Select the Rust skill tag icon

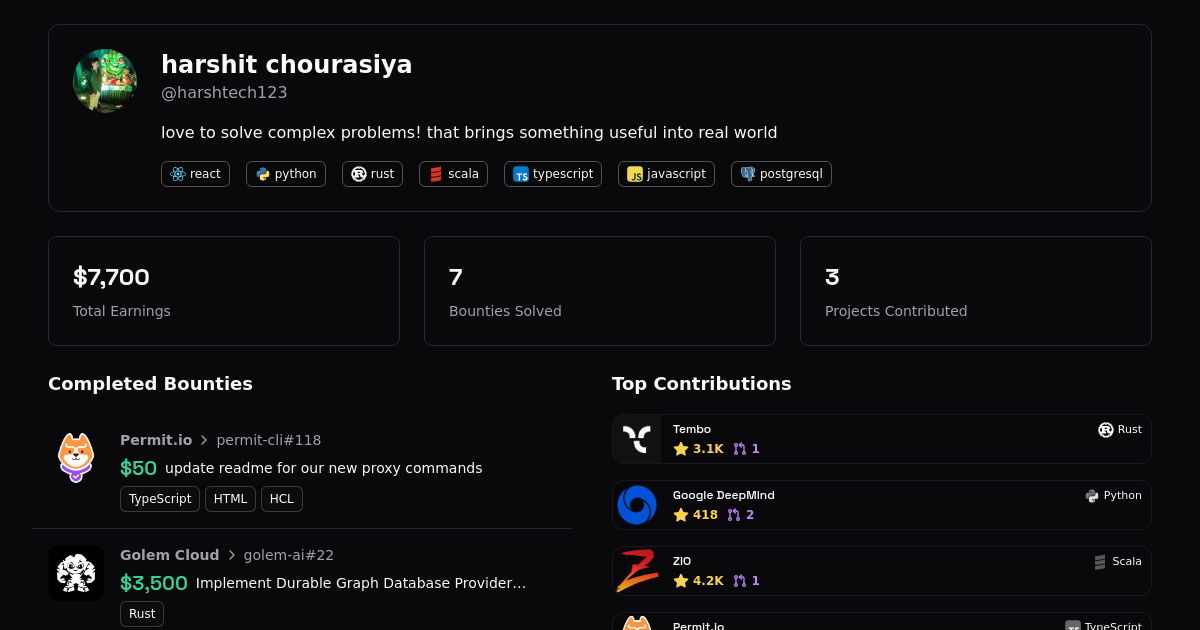[359, 174]
